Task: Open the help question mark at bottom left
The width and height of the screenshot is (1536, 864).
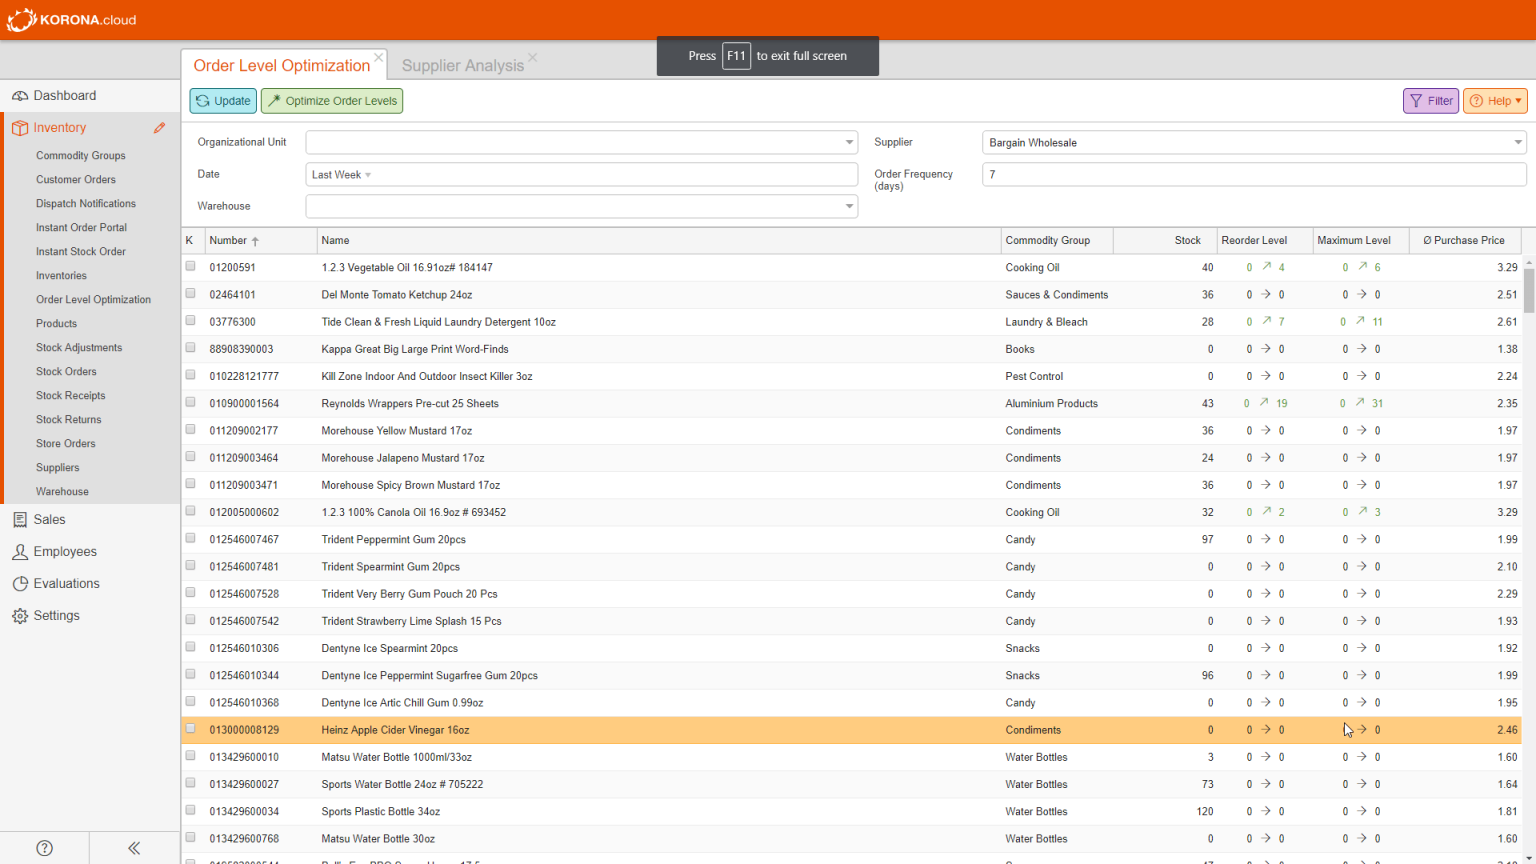Action: click(44, 847)
